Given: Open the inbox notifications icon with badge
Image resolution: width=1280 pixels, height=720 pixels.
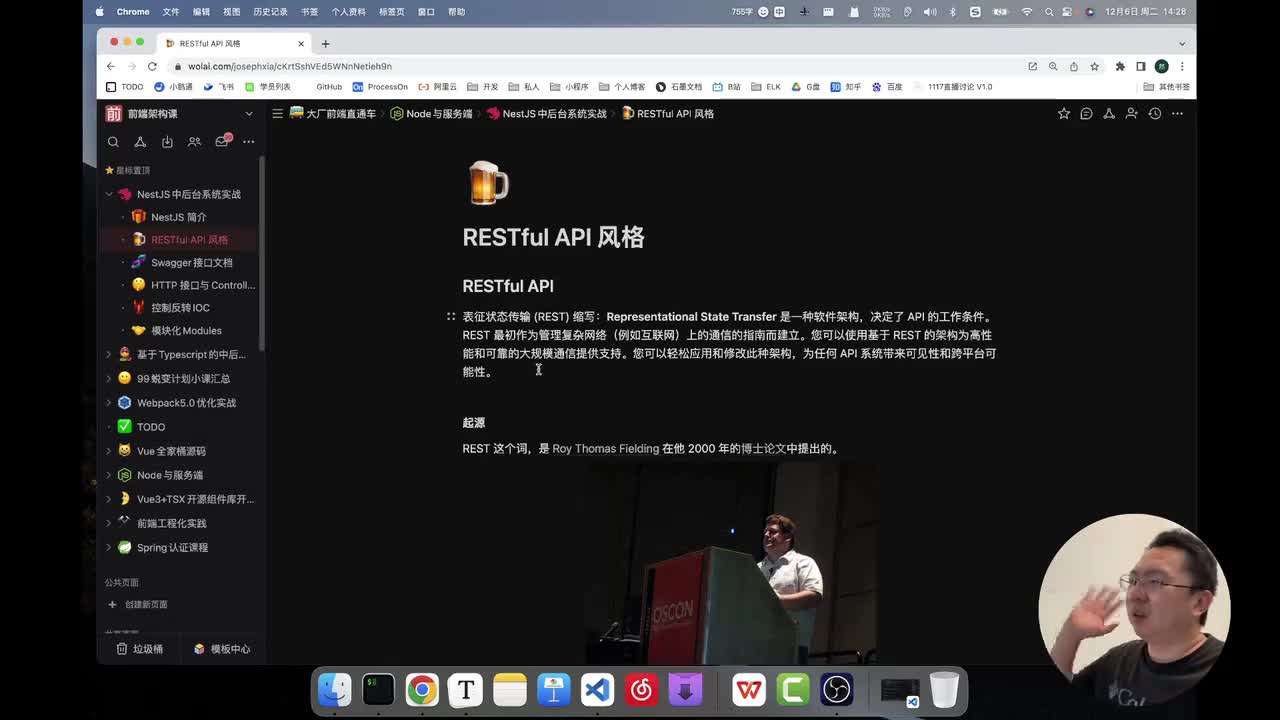Looking at the screenshot, I should tap(222, 141).
